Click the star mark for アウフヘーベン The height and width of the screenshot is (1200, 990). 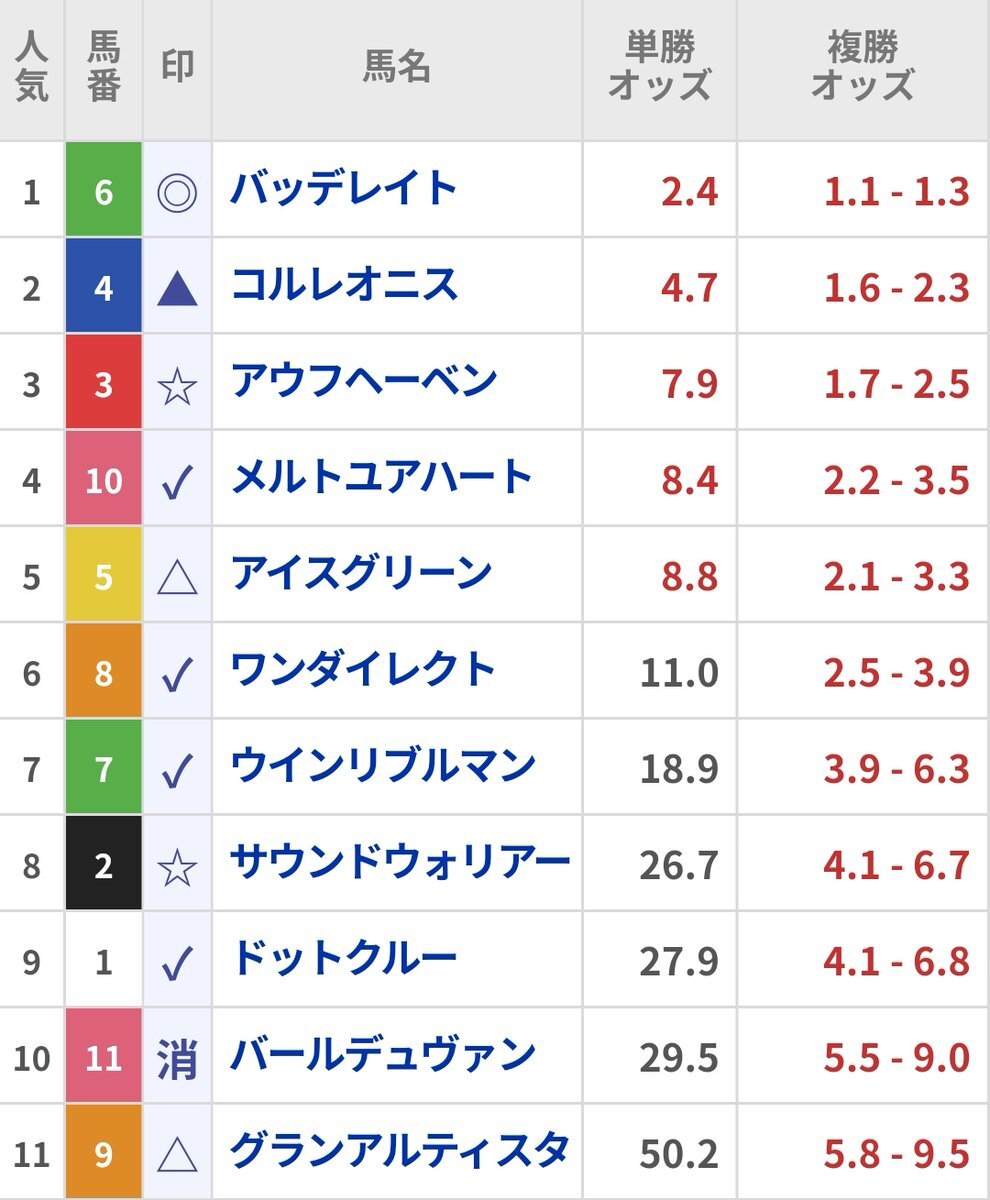coord(177,385)
